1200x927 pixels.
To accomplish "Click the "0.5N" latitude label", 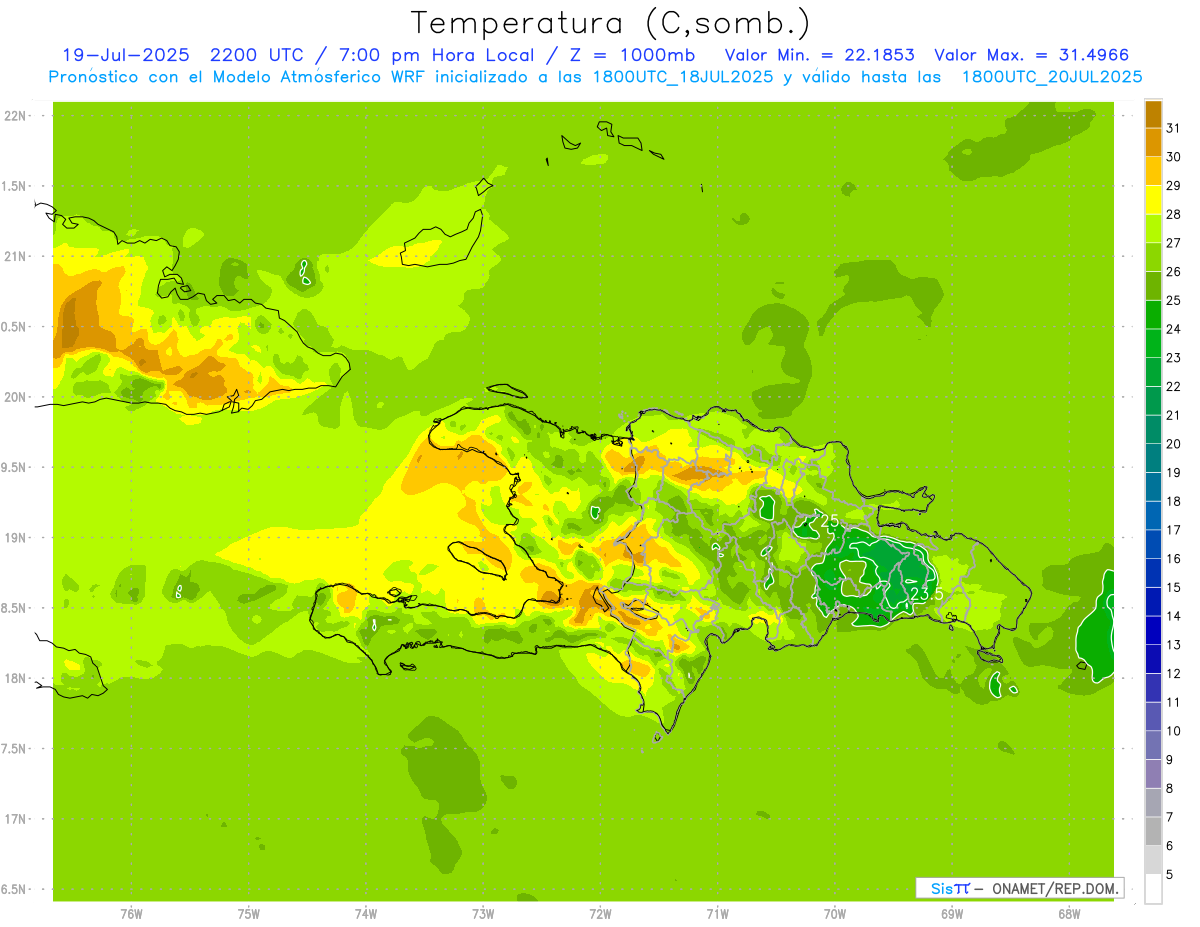I will (15, 327).
